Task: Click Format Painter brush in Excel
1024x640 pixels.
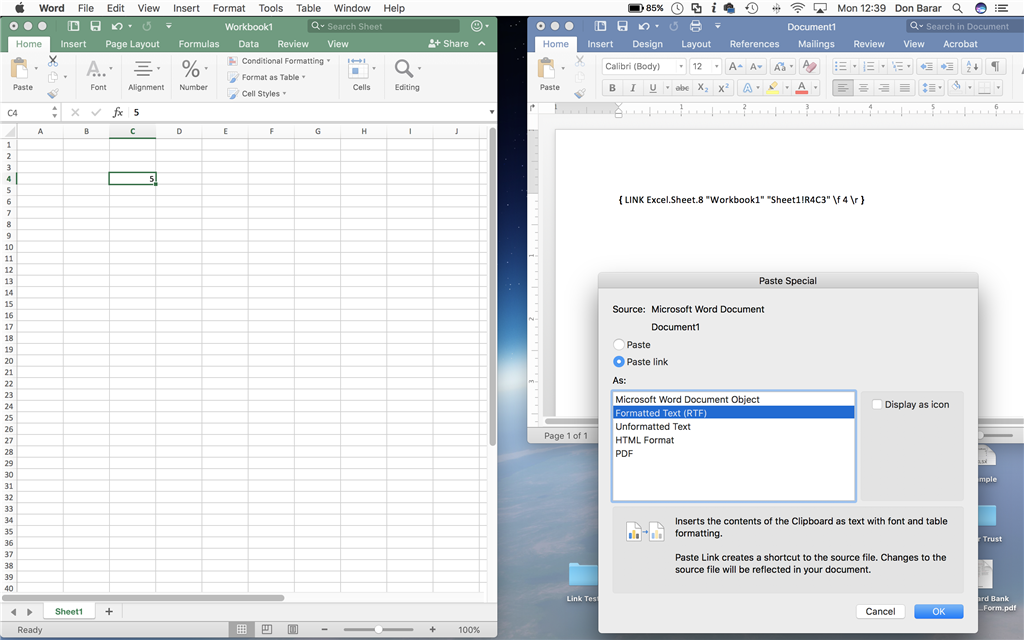Action: click(x=53, y=93)
